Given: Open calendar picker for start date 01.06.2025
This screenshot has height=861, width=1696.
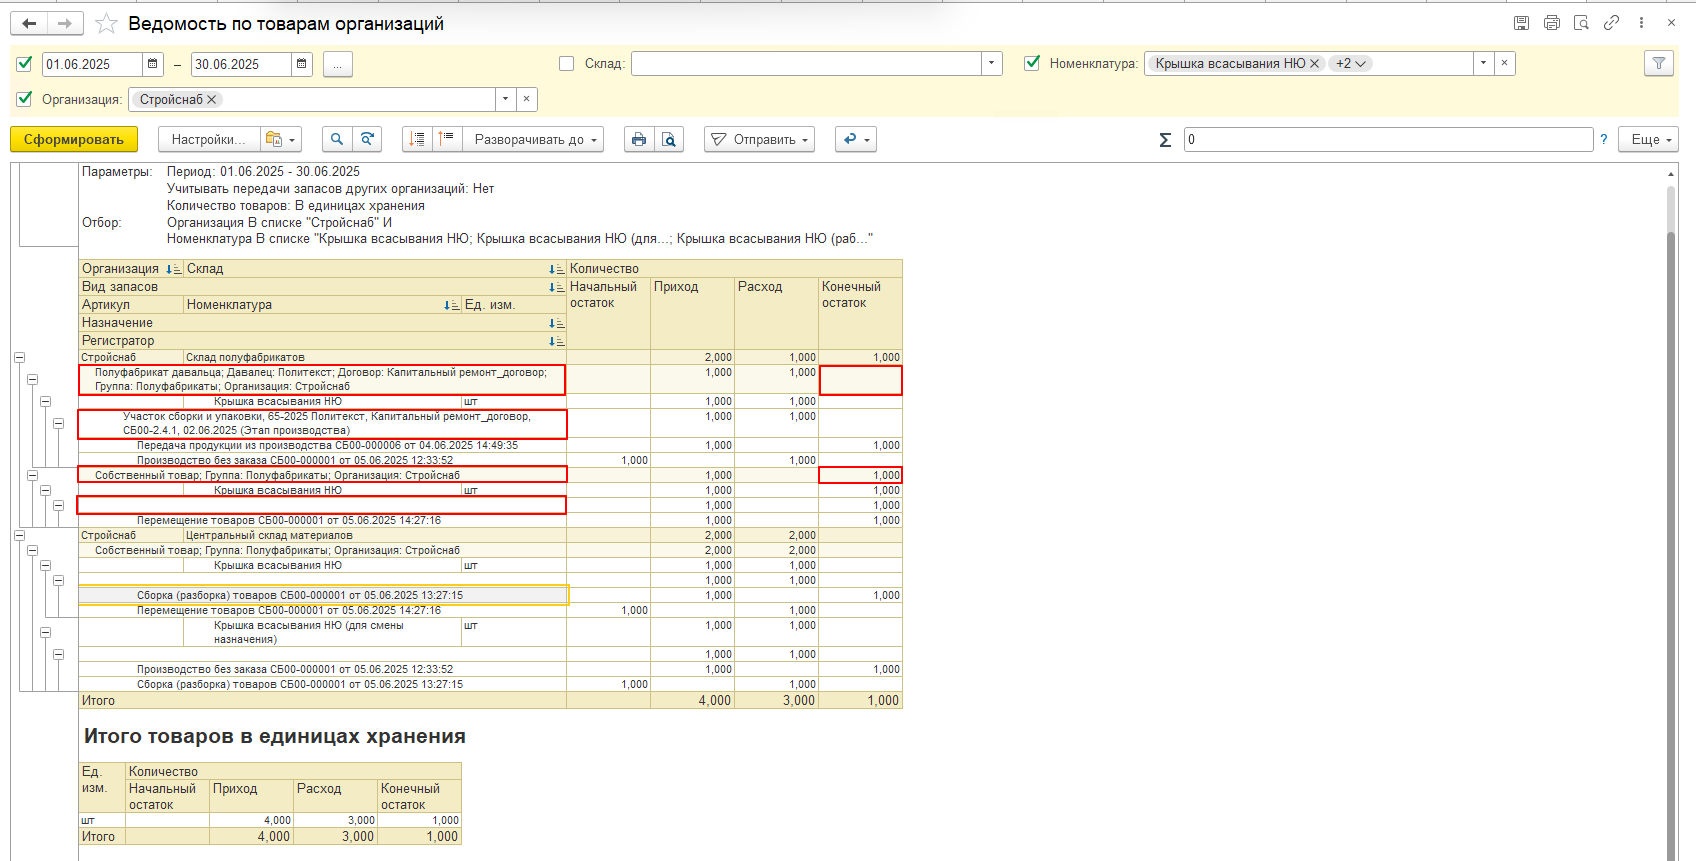Looking at the screenshot, I should point(152,64).
